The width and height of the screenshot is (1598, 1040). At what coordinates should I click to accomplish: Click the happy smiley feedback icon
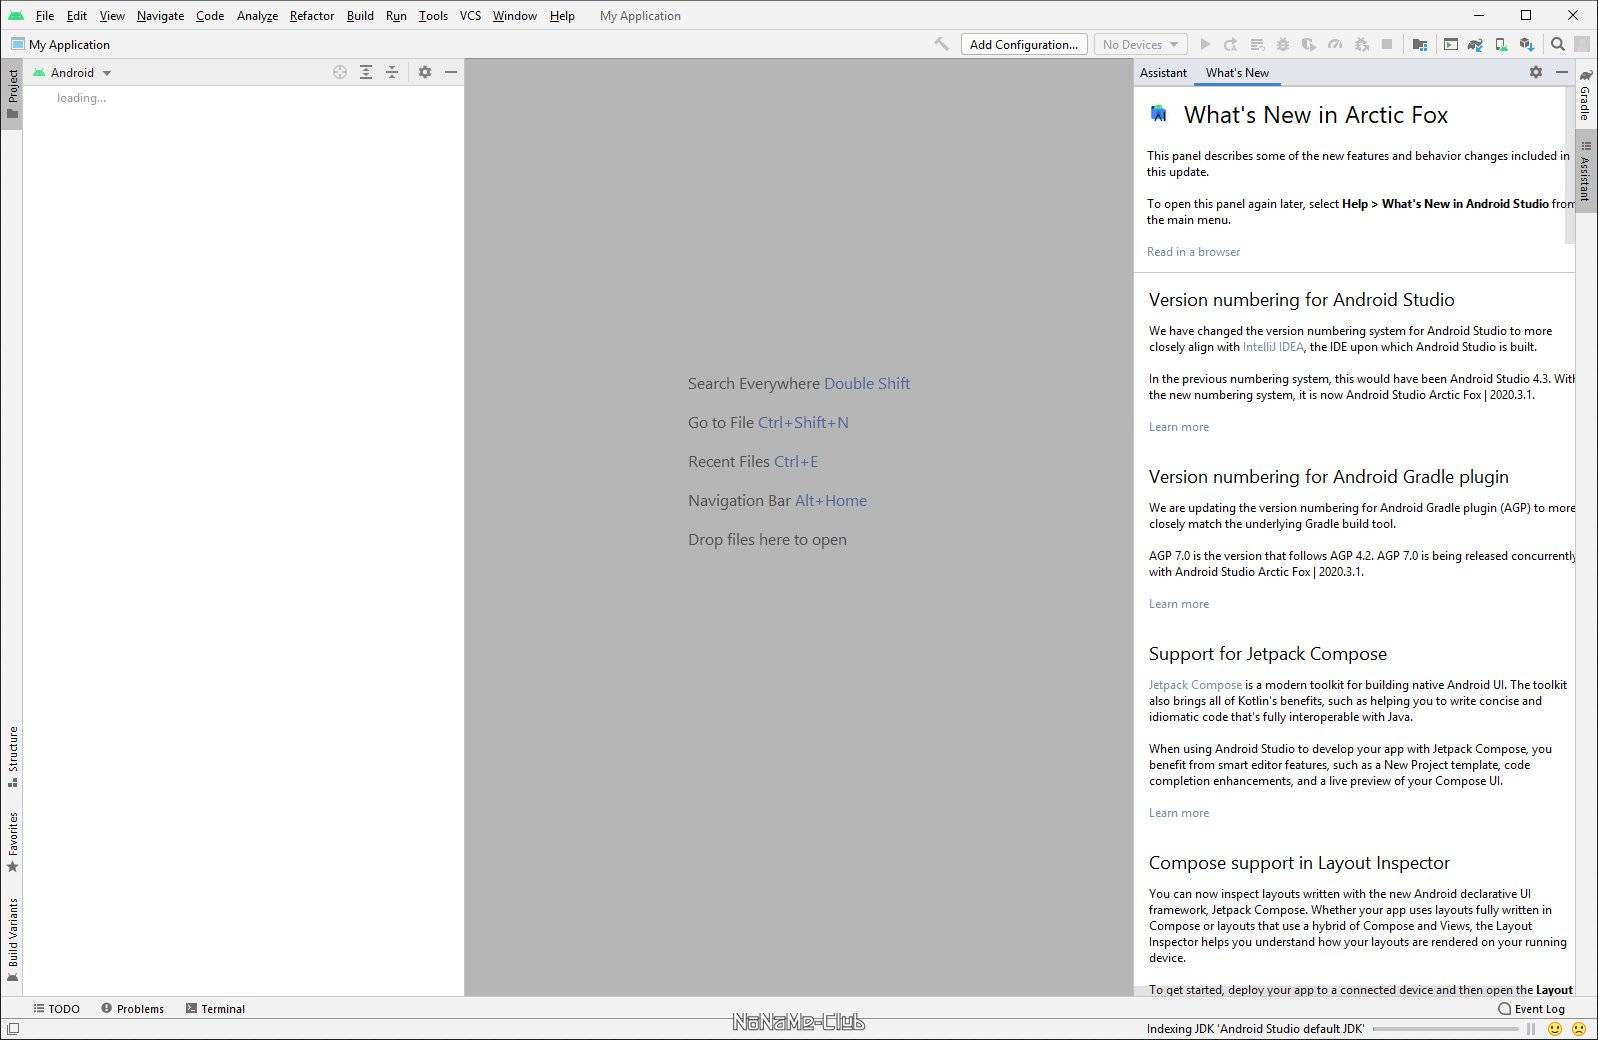coord(1555,1028)
